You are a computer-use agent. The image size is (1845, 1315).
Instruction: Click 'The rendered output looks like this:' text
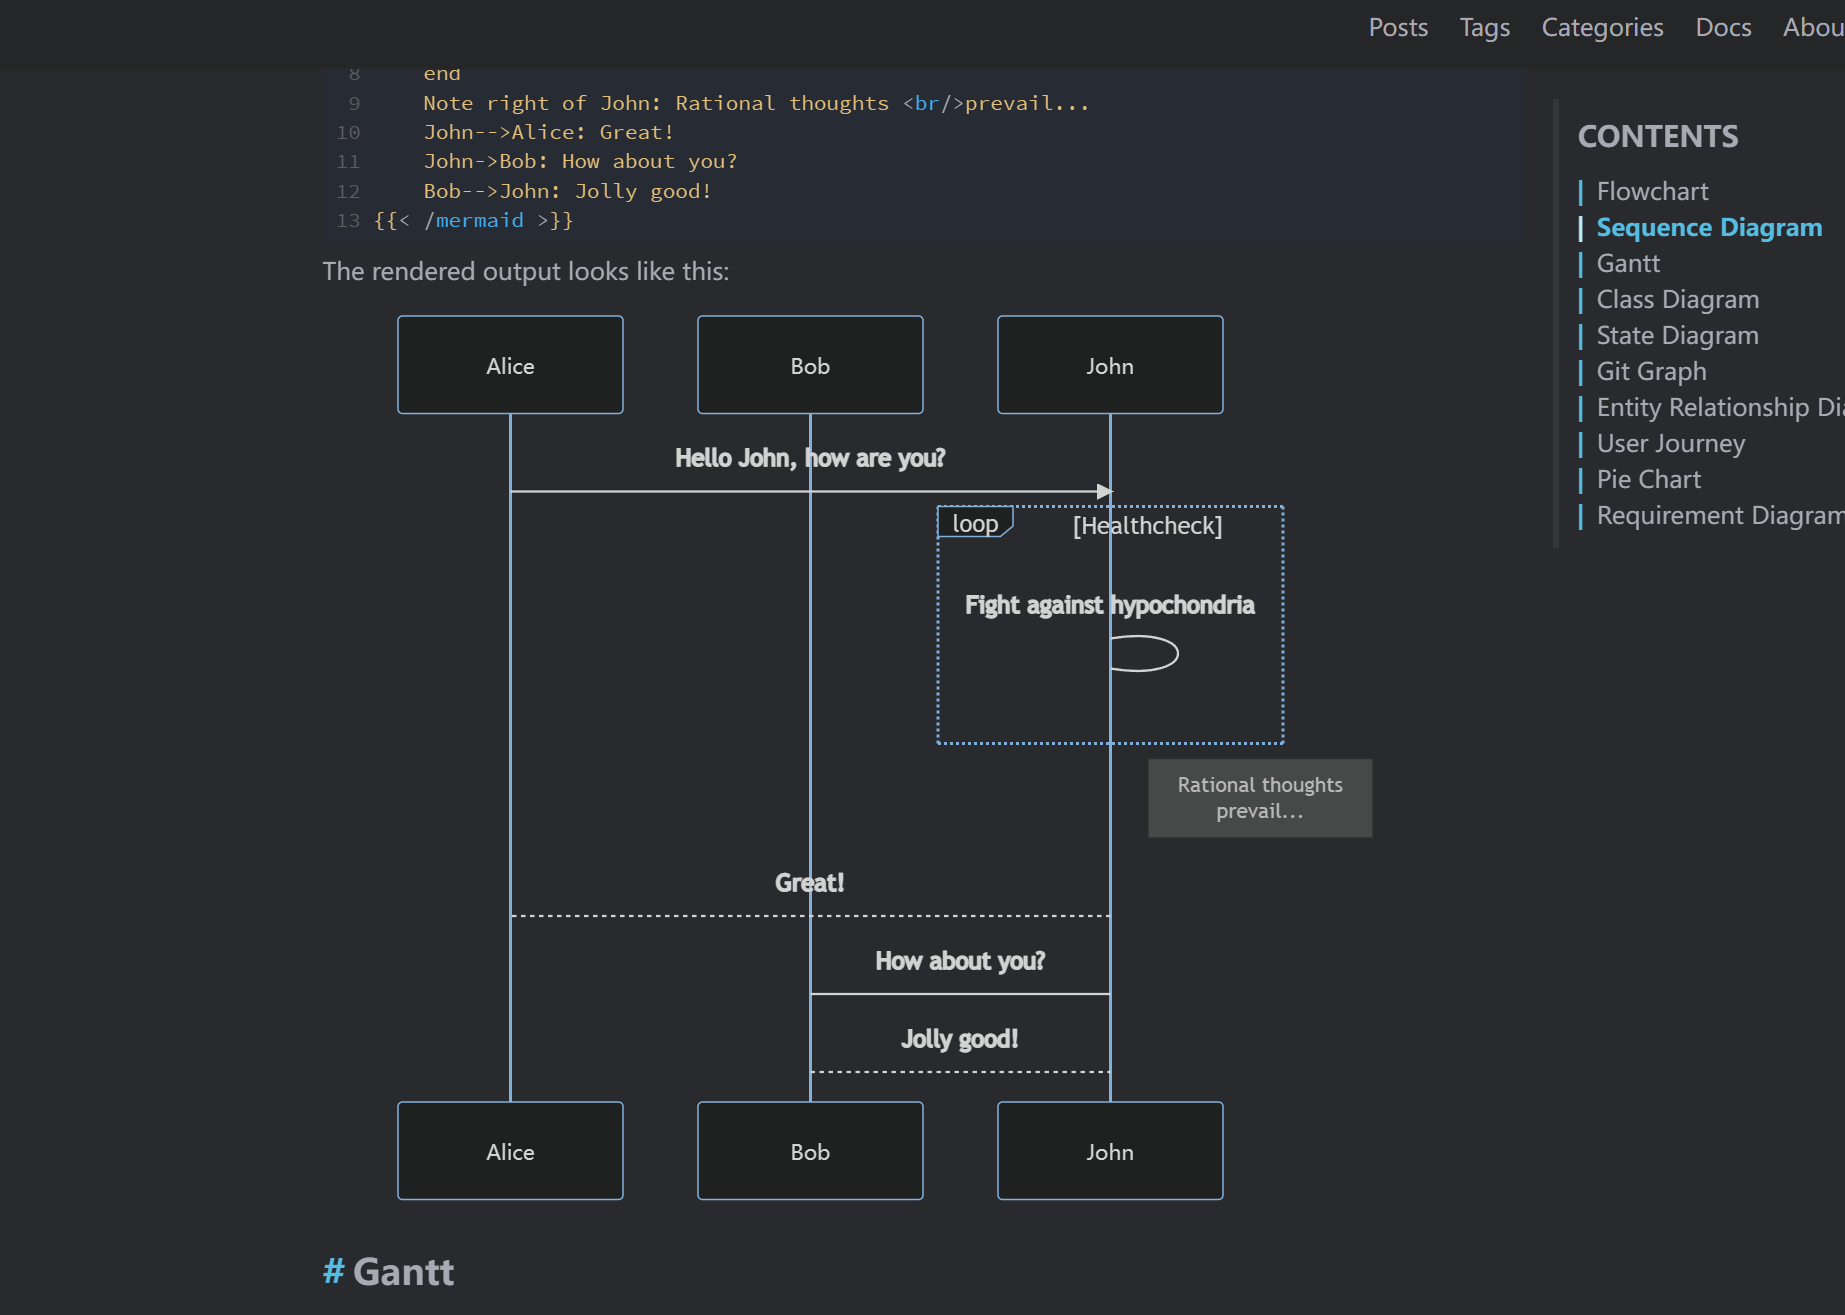526,272
